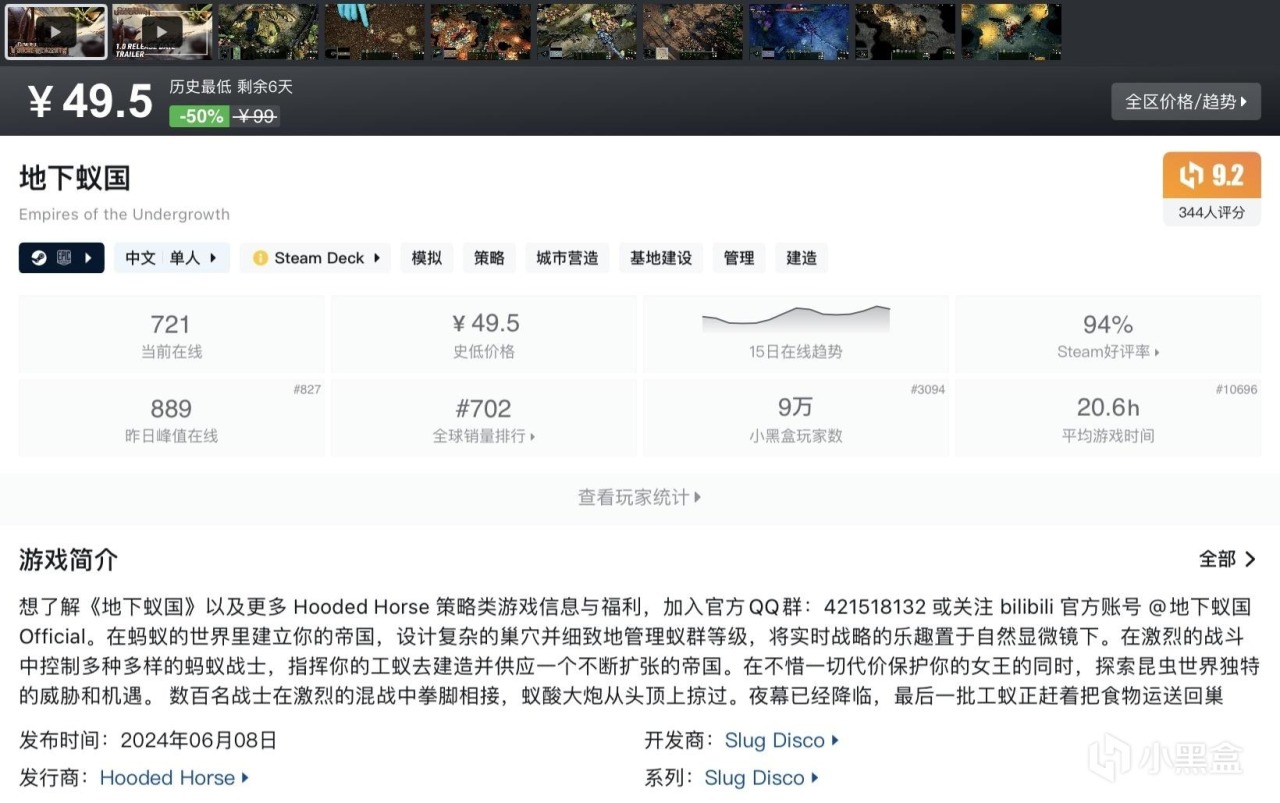This screenshot has height=803, width=1280.
Task: Click the yellow Steam Deck compatibility icon
Action: pos(260,258)
